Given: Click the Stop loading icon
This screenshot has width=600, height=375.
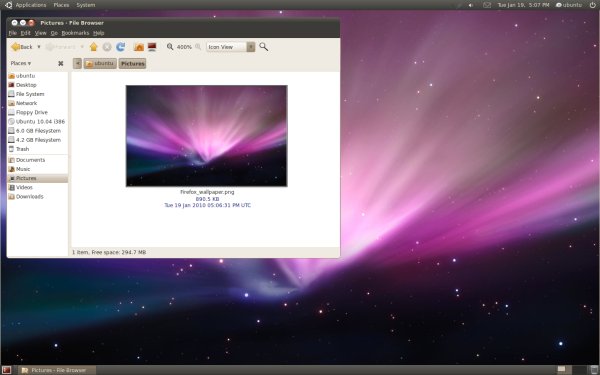Looking at the screenshot, I should point(107,47).
